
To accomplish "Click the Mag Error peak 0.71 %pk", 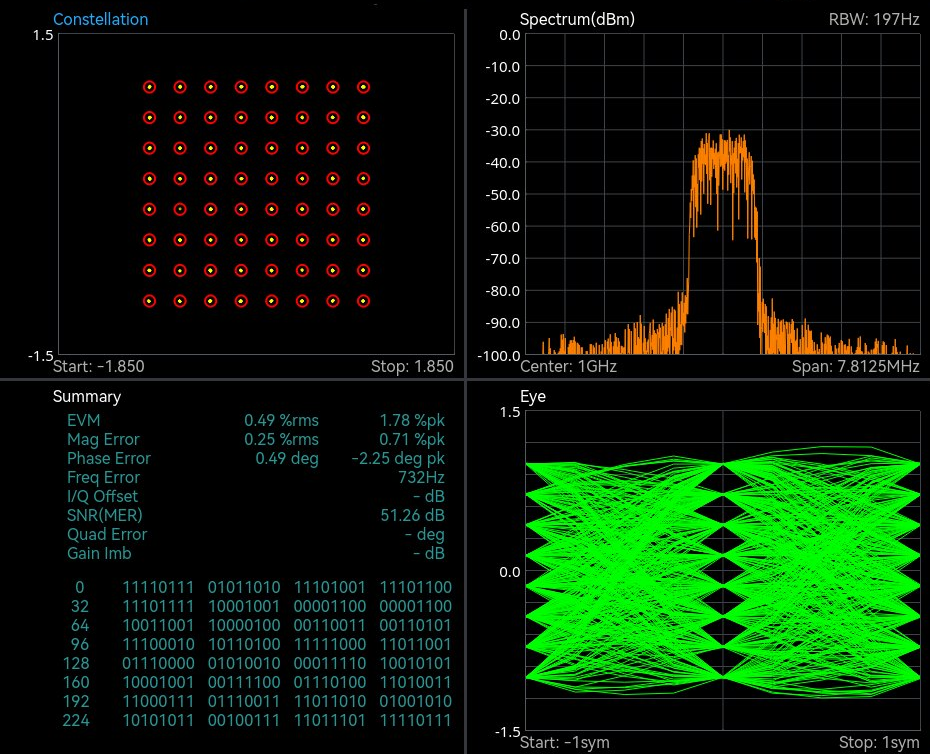I will tap(412, 439).
